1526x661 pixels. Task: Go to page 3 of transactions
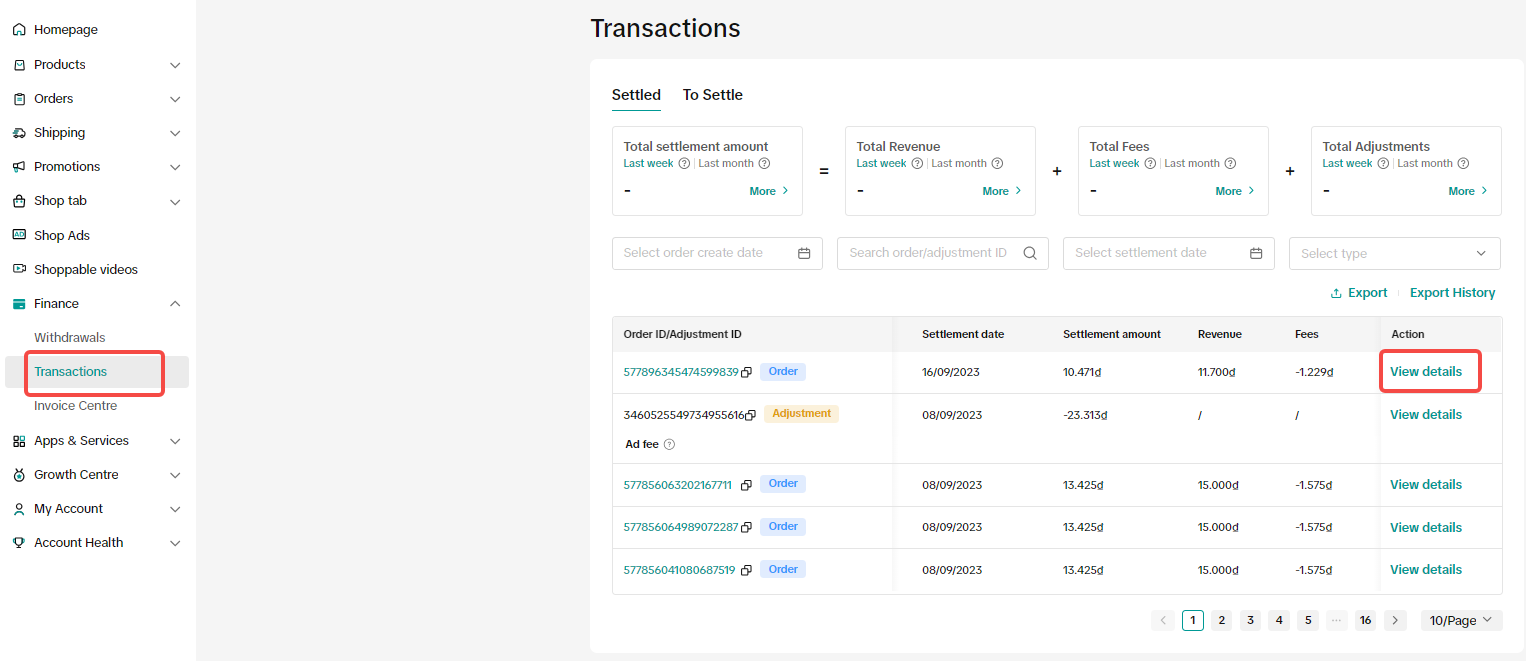1250,621
